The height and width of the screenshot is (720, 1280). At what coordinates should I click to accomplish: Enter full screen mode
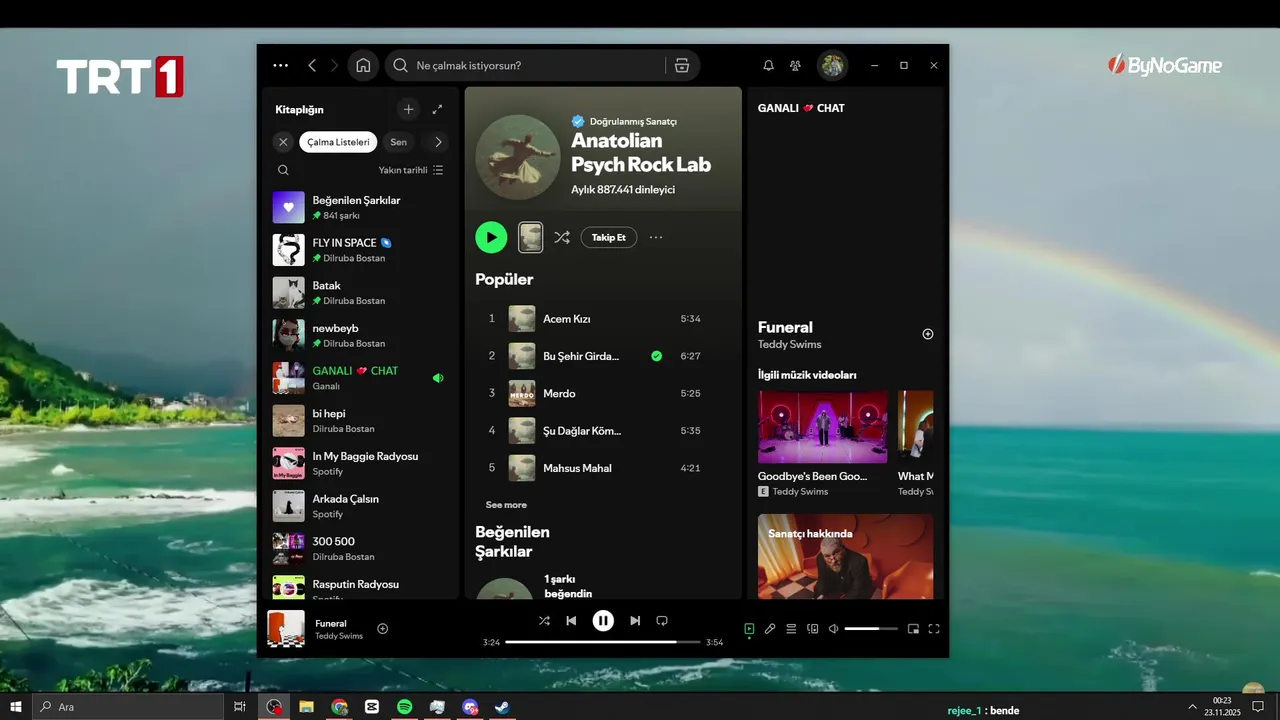coord(934,629)
